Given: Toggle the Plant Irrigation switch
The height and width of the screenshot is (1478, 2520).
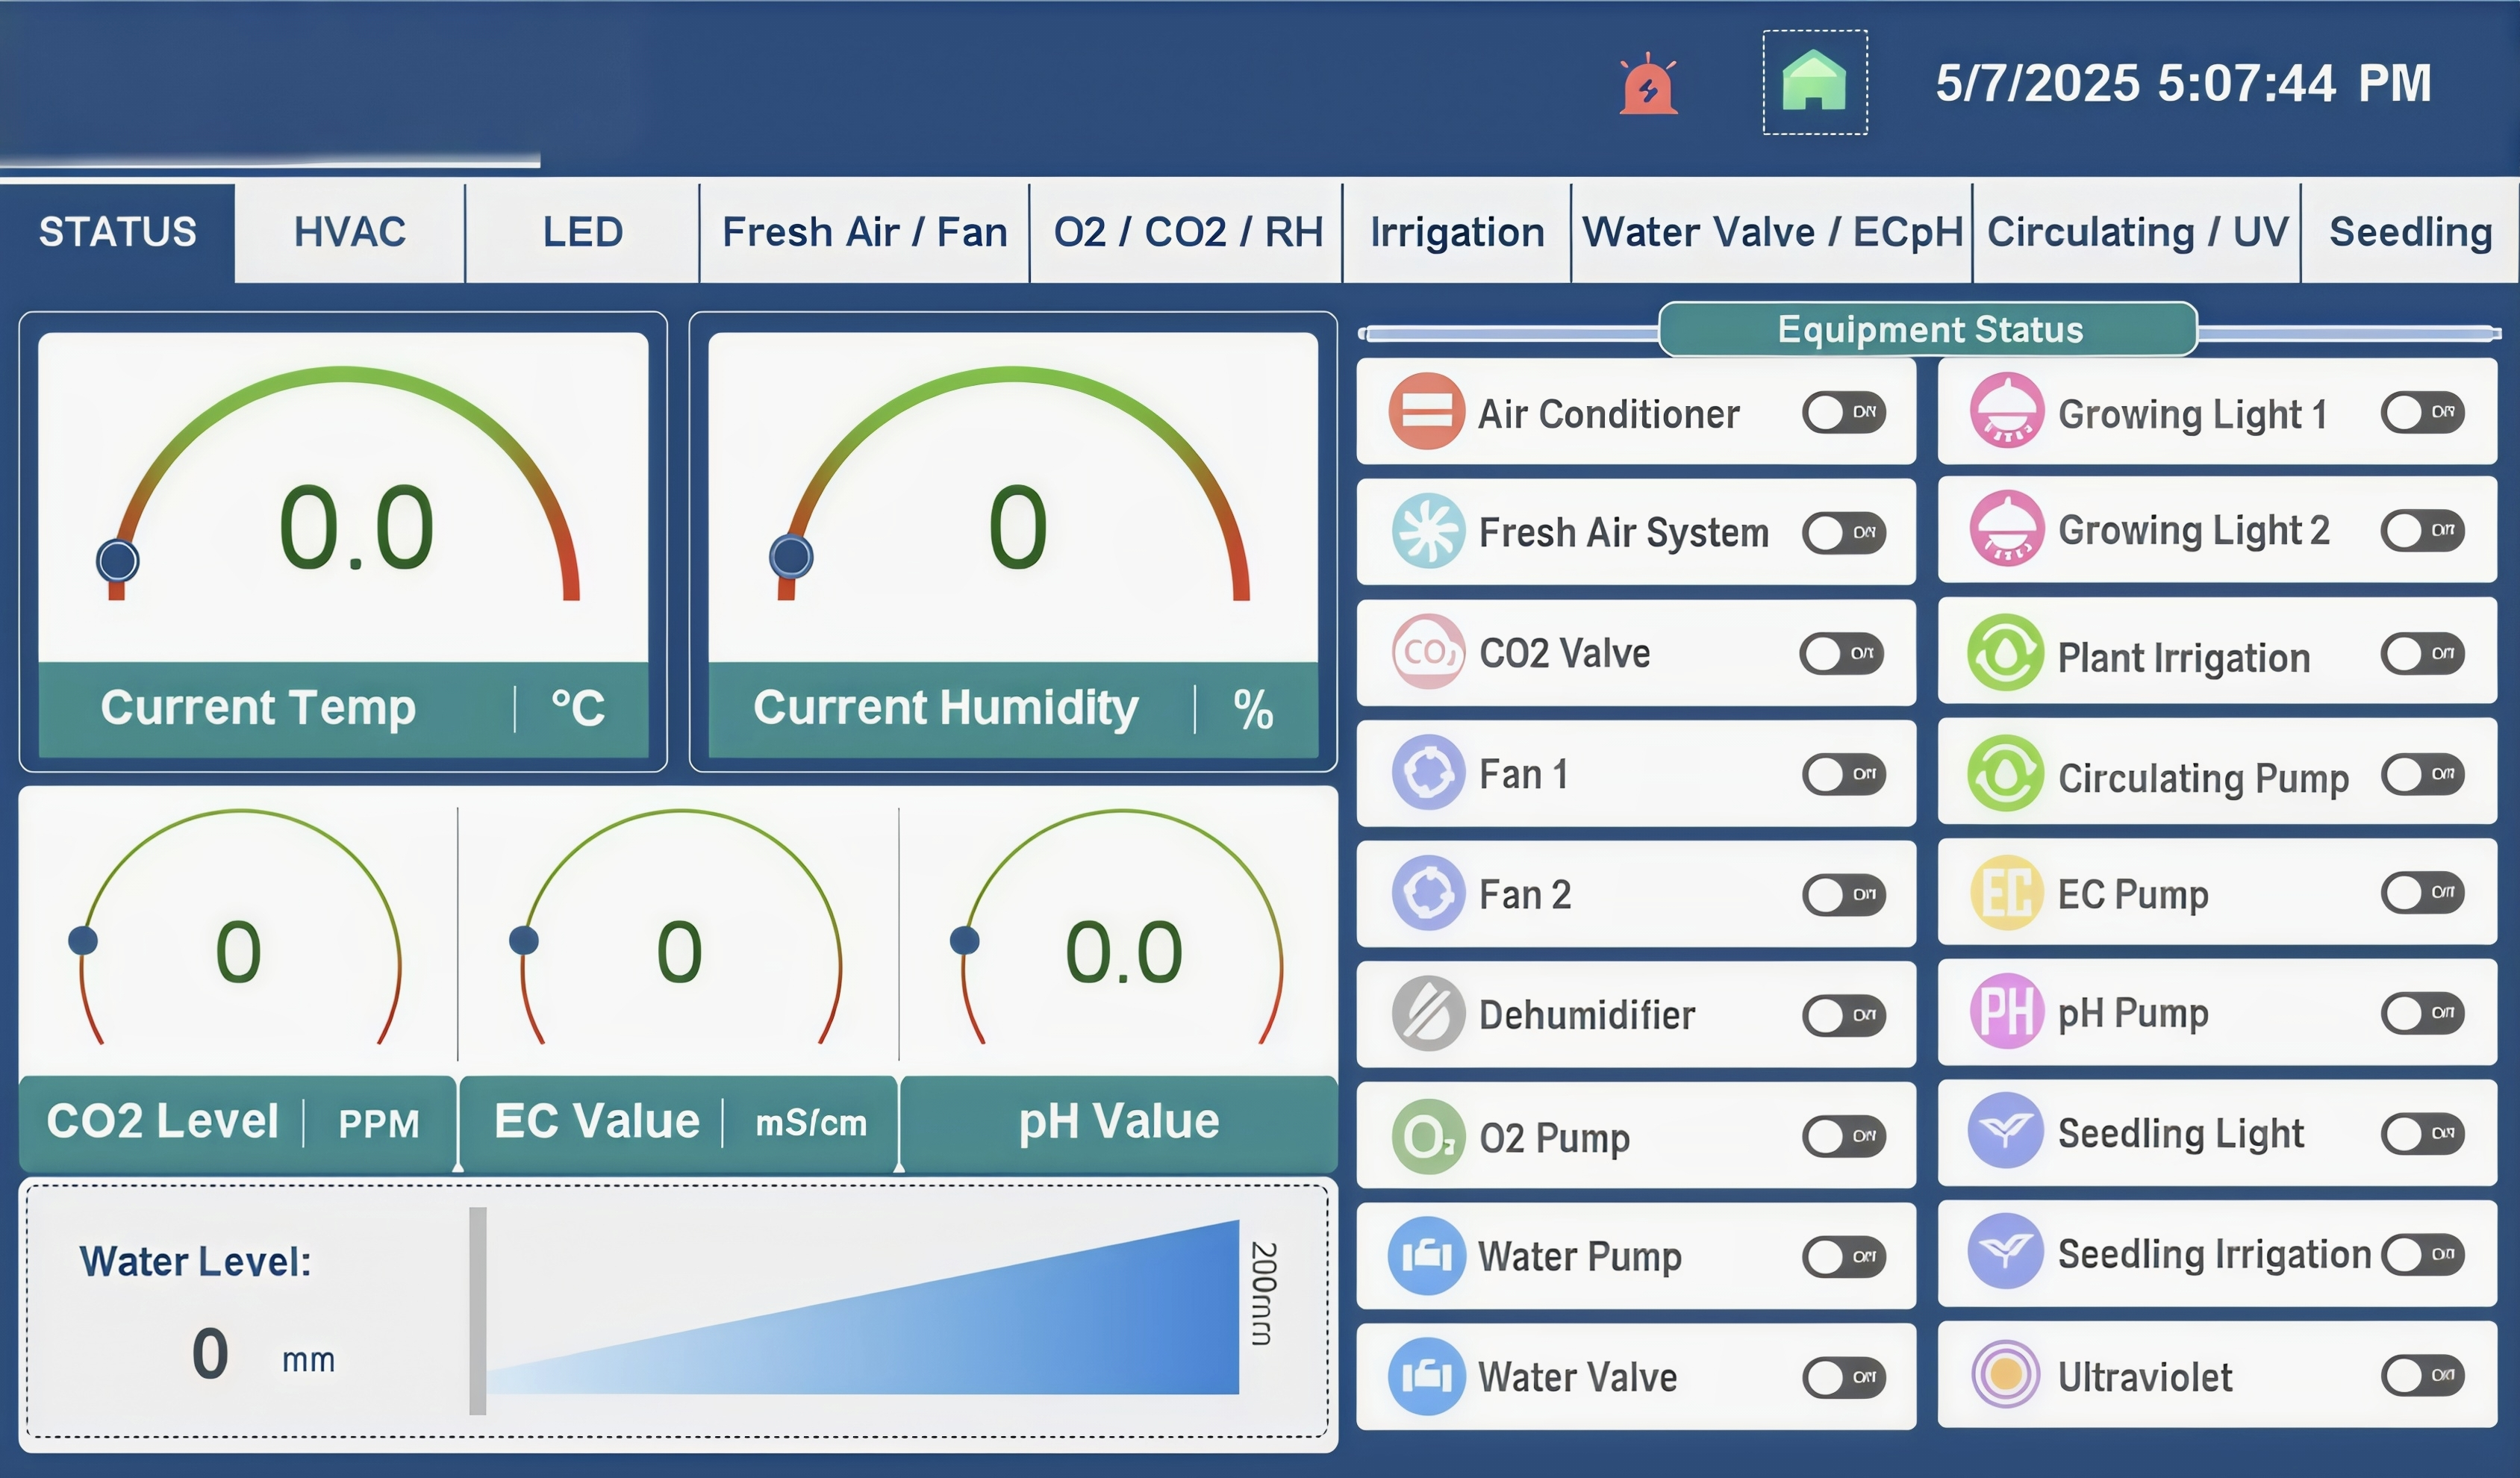Looking at the screenshot, I should (x=2422, y=653).
